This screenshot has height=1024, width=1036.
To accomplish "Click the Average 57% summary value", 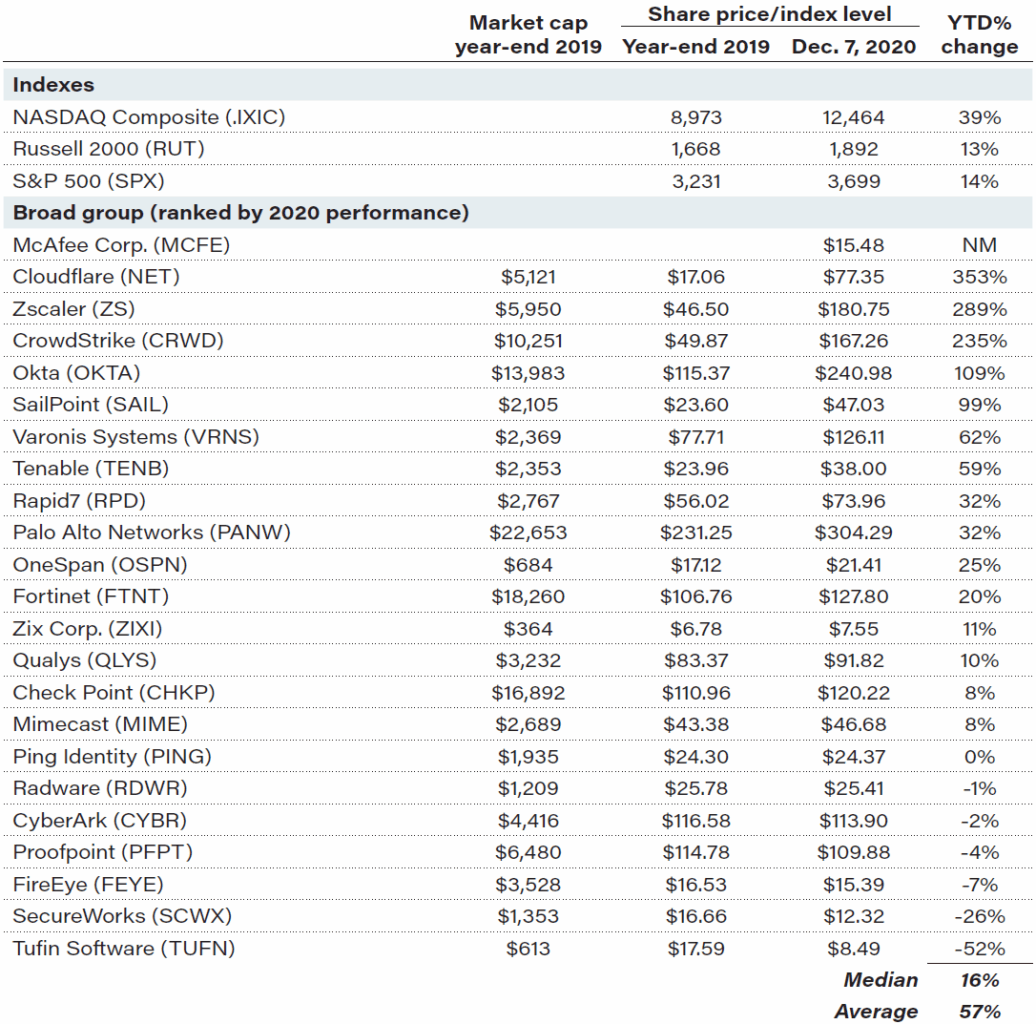I will (980, 1011).
